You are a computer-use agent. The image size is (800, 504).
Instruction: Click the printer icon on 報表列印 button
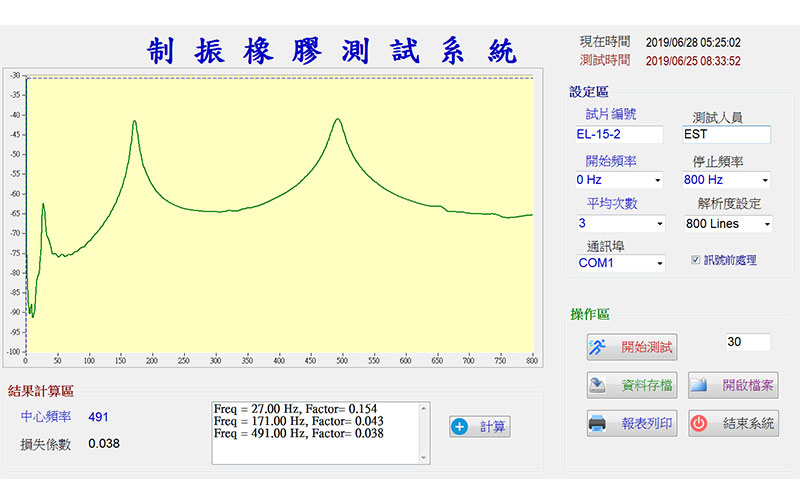(597, 423)
